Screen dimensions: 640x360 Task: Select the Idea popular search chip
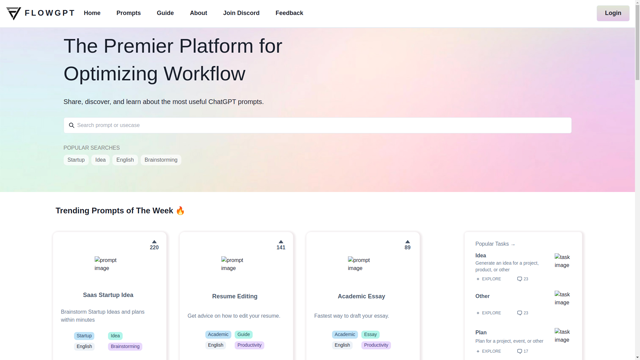point(100,160)
